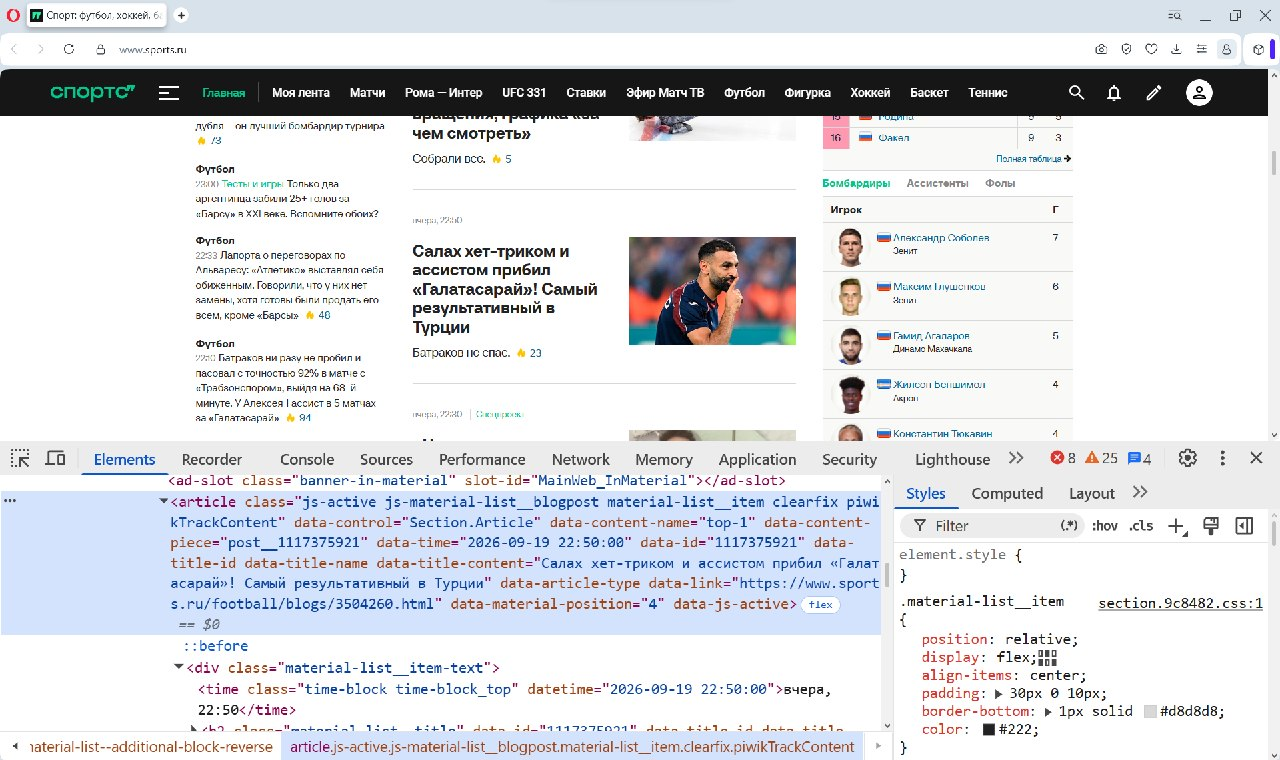Open the Салах хет-триком article headline
Viewport: 1280px width, 760px height.
click(x=505, y=289)
